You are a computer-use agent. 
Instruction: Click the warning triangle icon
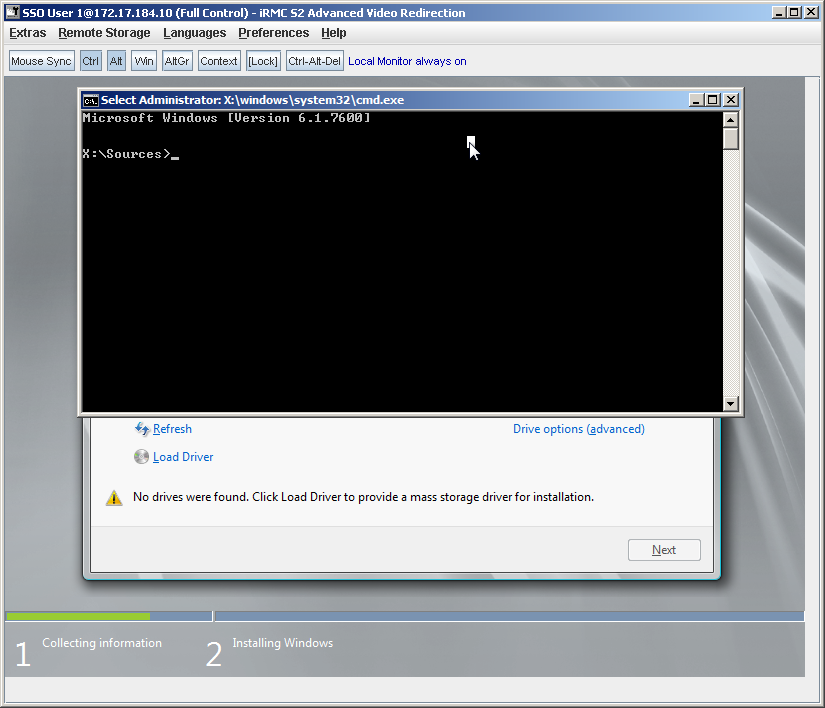pos(114,498)
